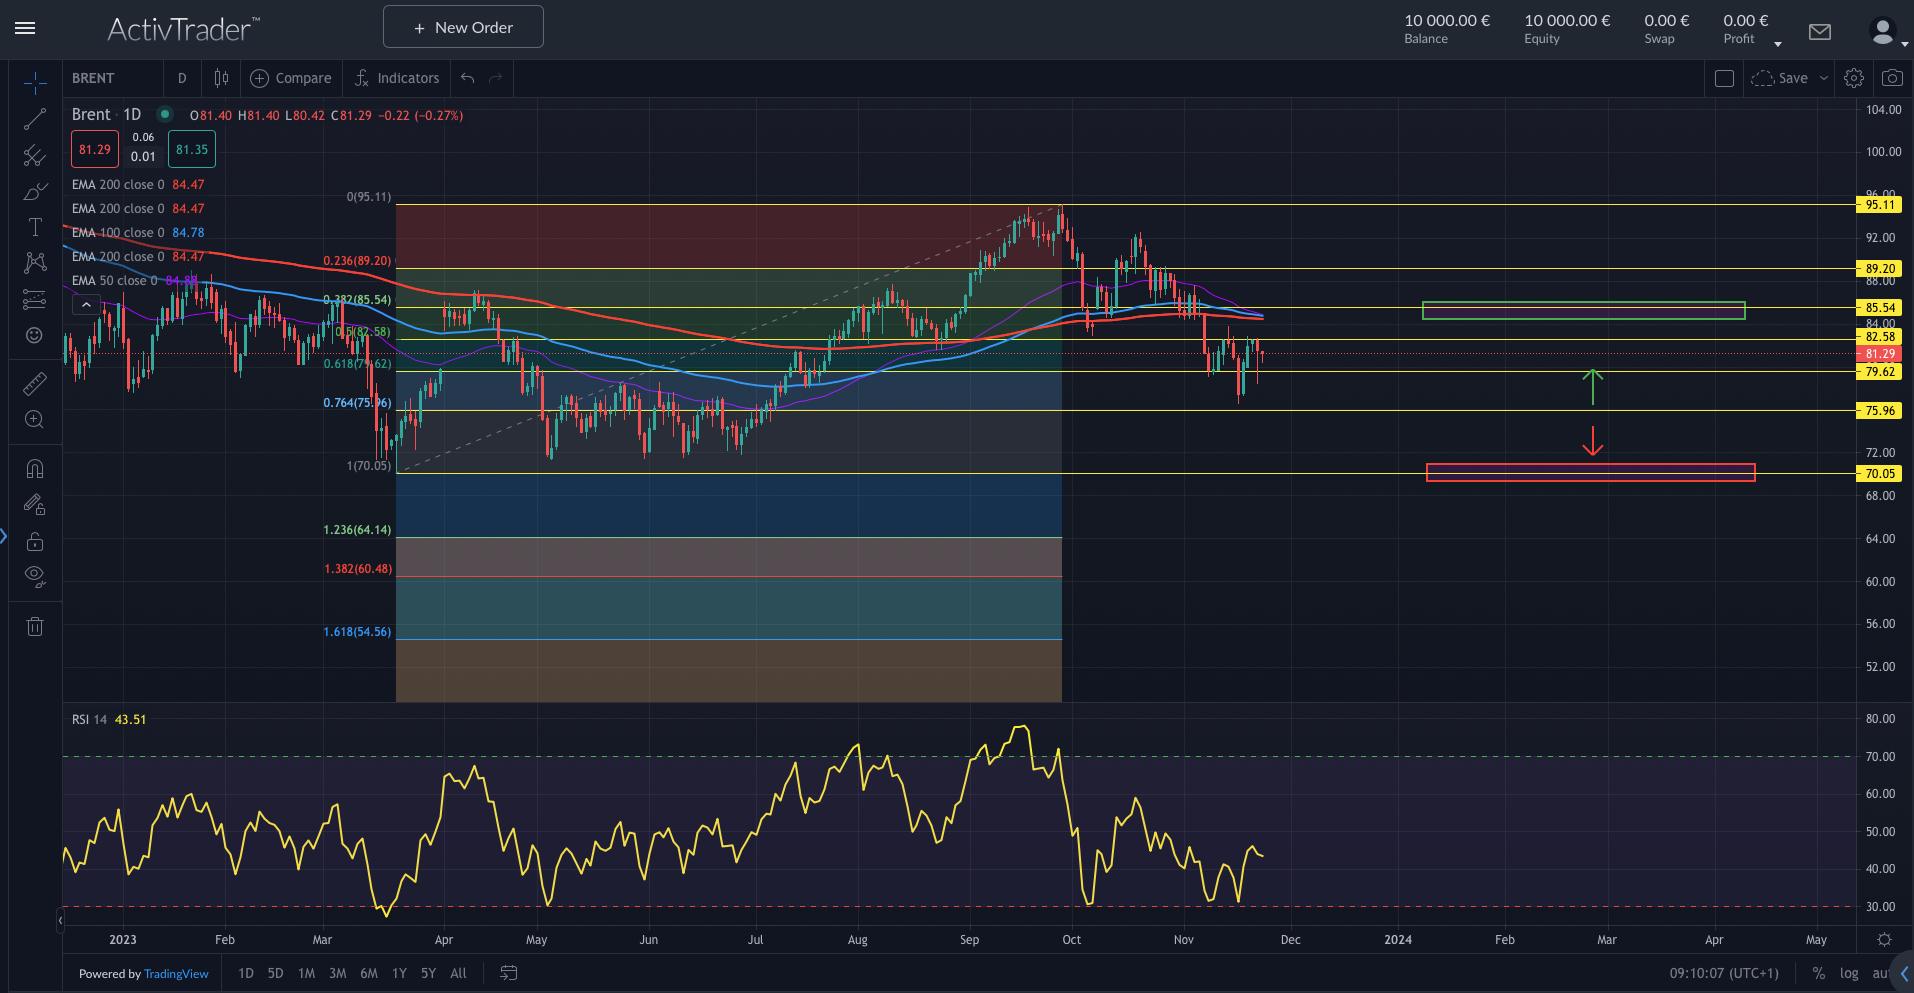
Task: Expand the Save layout dropdown arrow
Action: pyautogui.click(x=1824, y=78)
